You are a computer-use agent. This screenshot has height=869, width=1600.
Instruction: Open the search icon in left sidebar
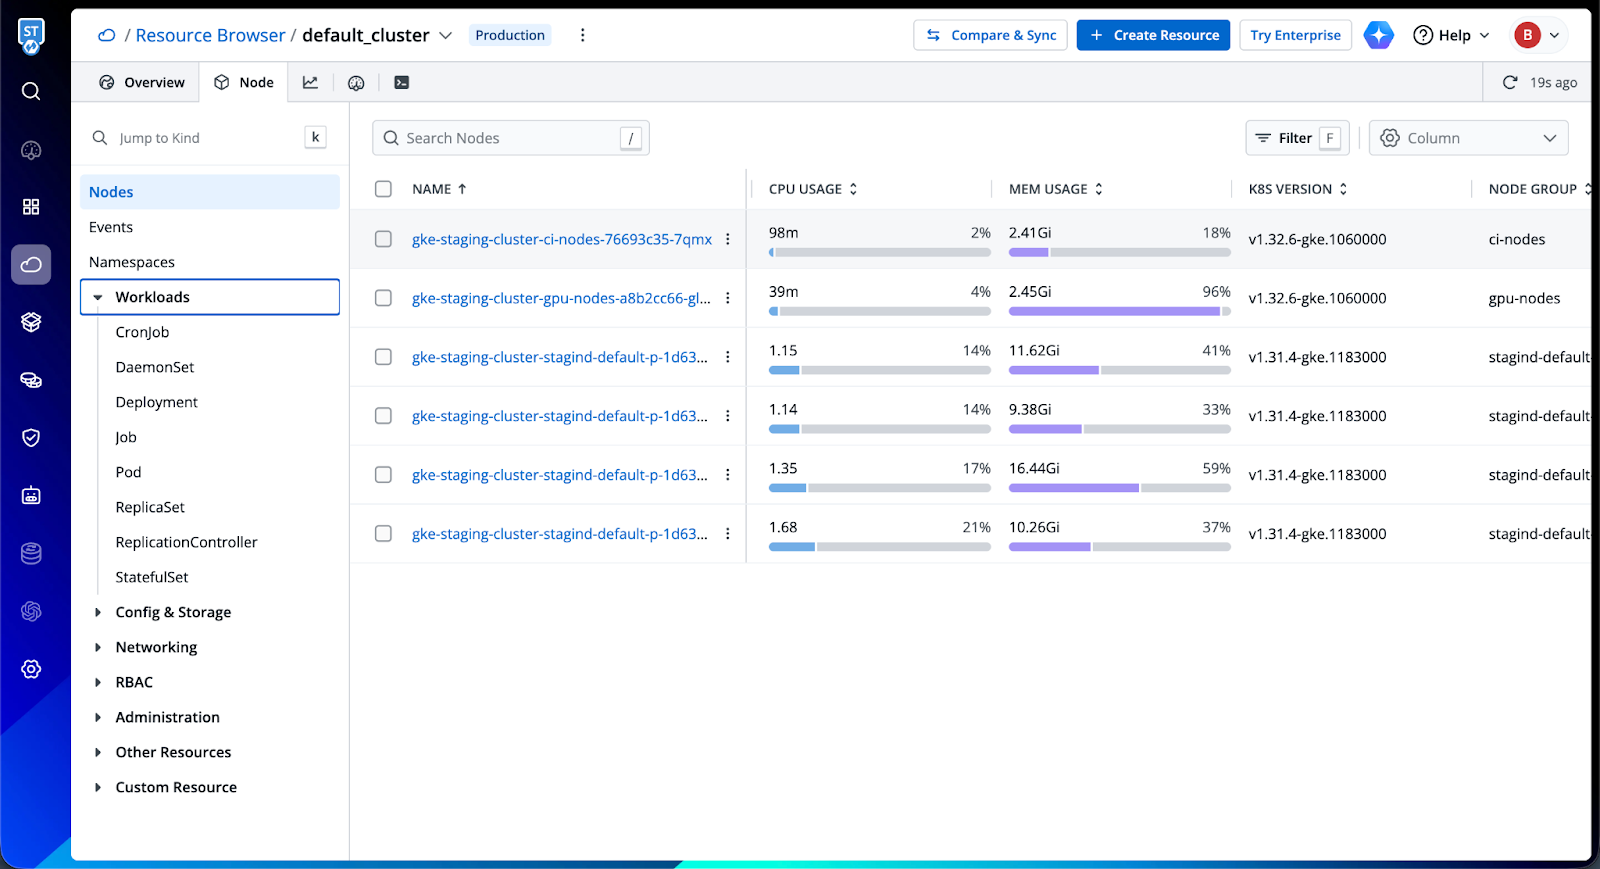click(x=31, y=92)
